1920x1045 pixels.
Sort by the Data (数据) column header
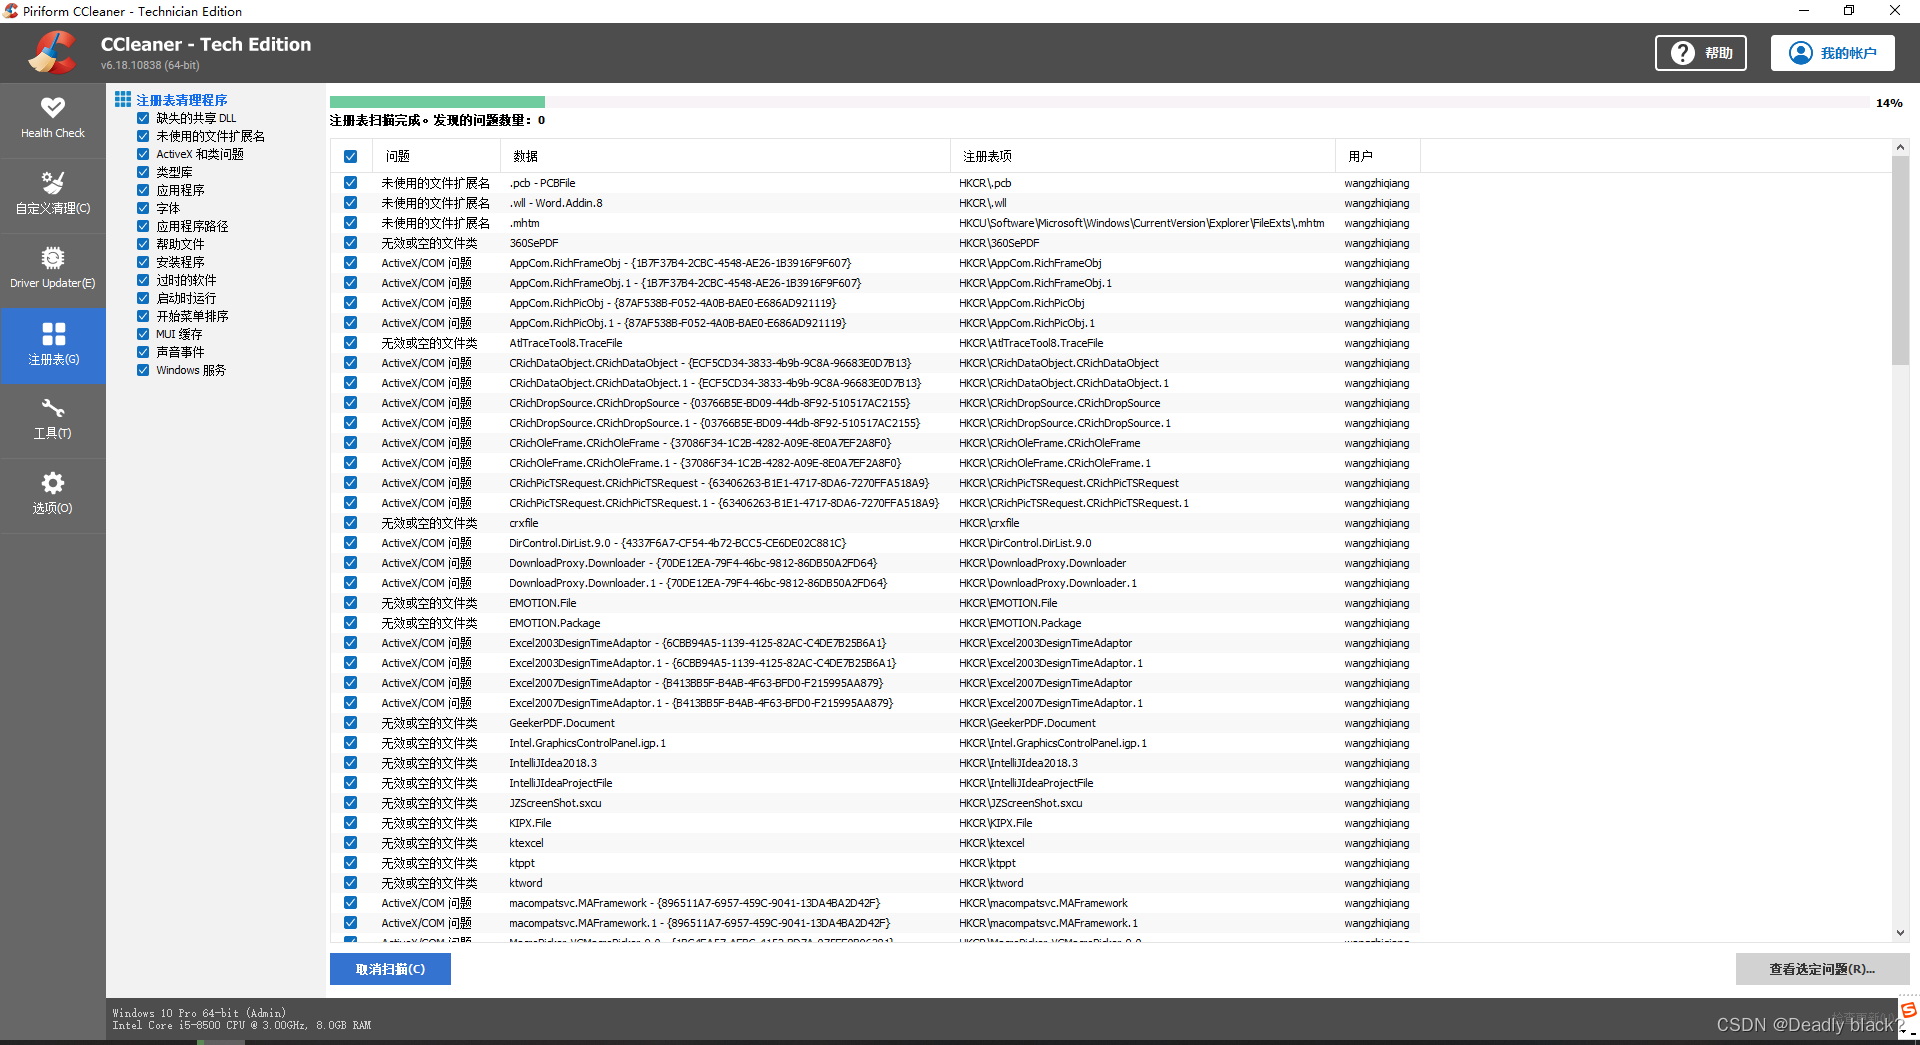pyautogui.click(x=725, y=156)
